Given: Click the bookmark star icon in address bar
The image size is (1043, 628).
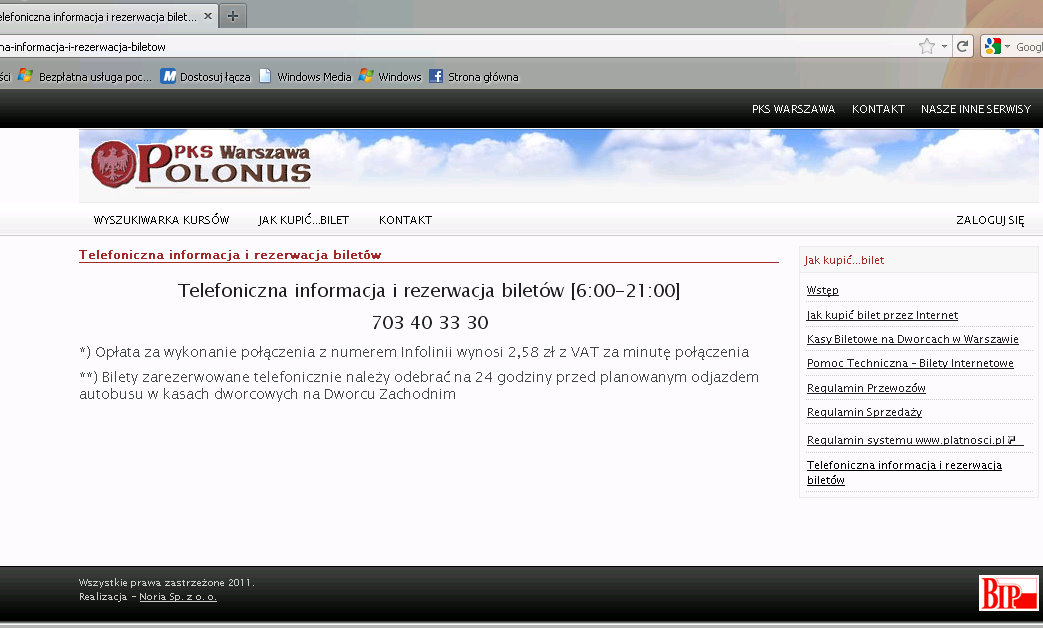Looking at the screenshot, I should pyautogui.click(x=927, y=46).
